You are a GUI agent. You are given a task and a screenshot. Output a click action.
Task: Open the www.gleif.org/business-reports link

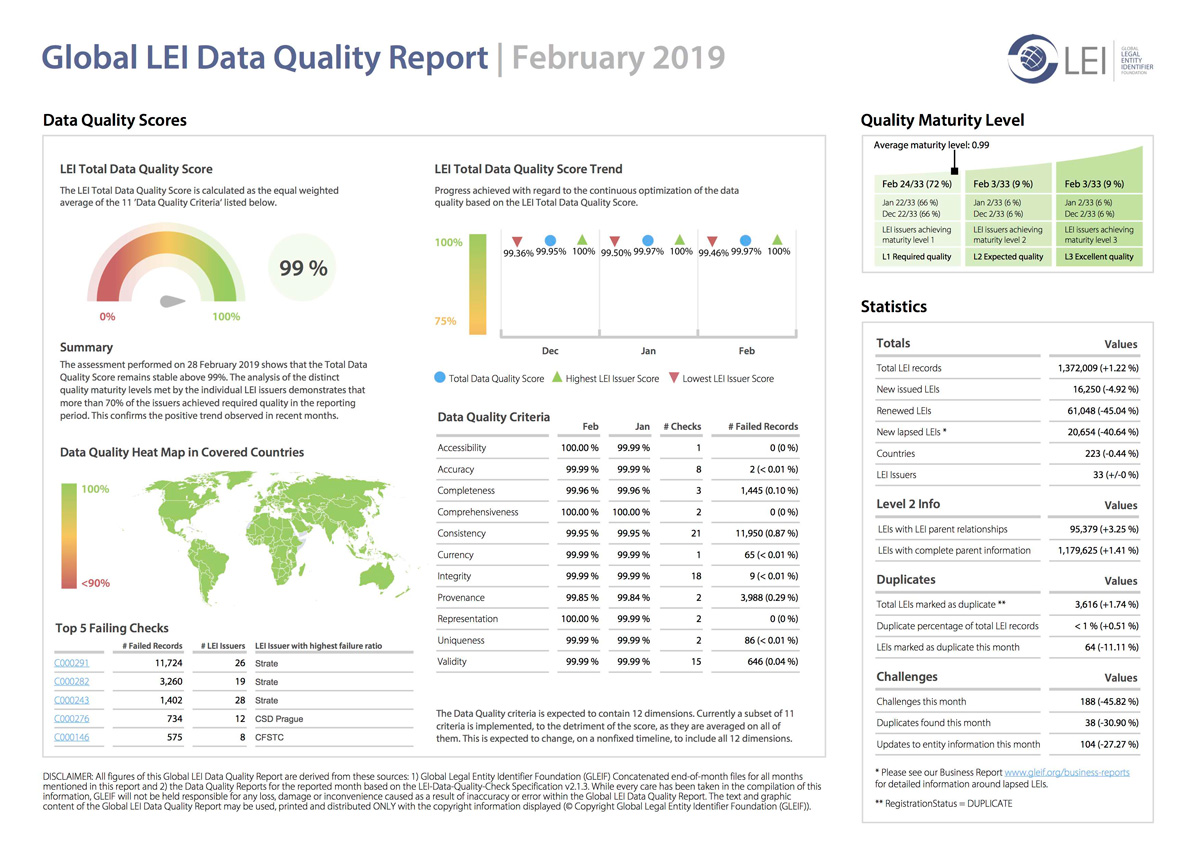(1066, 772)
